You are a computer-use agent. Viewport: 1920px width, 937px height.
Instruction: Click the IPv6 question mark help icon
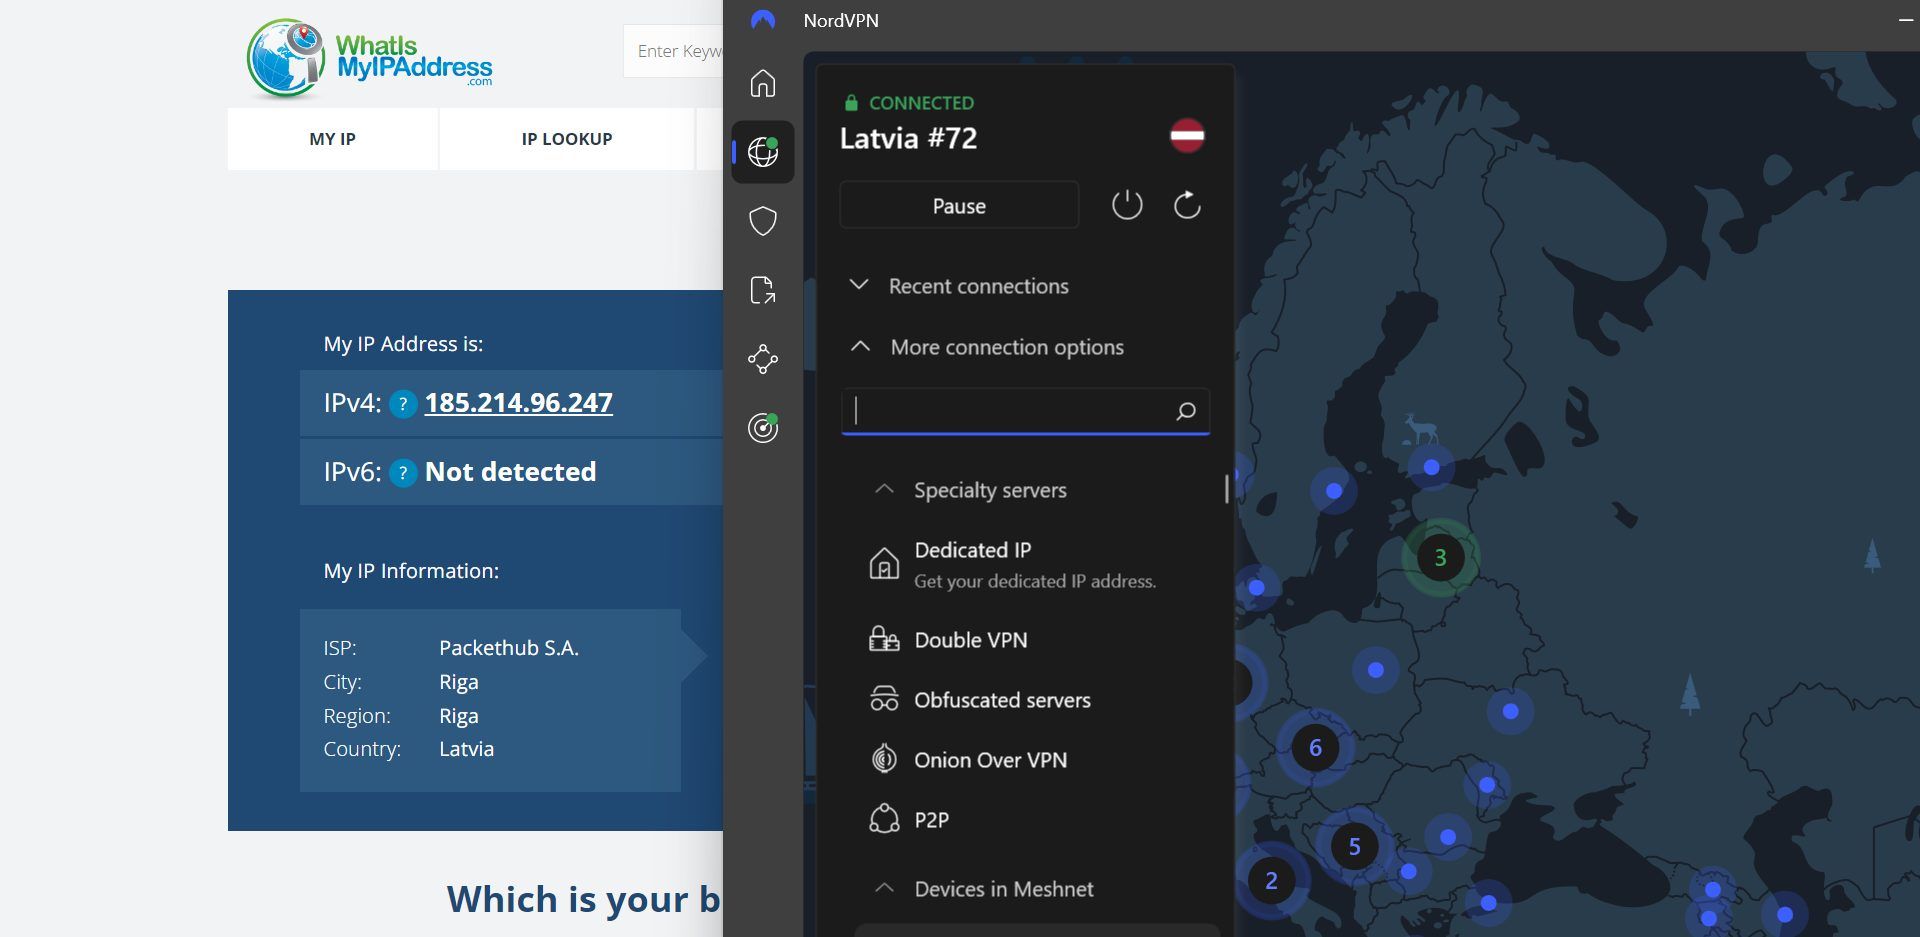point(403,472)
